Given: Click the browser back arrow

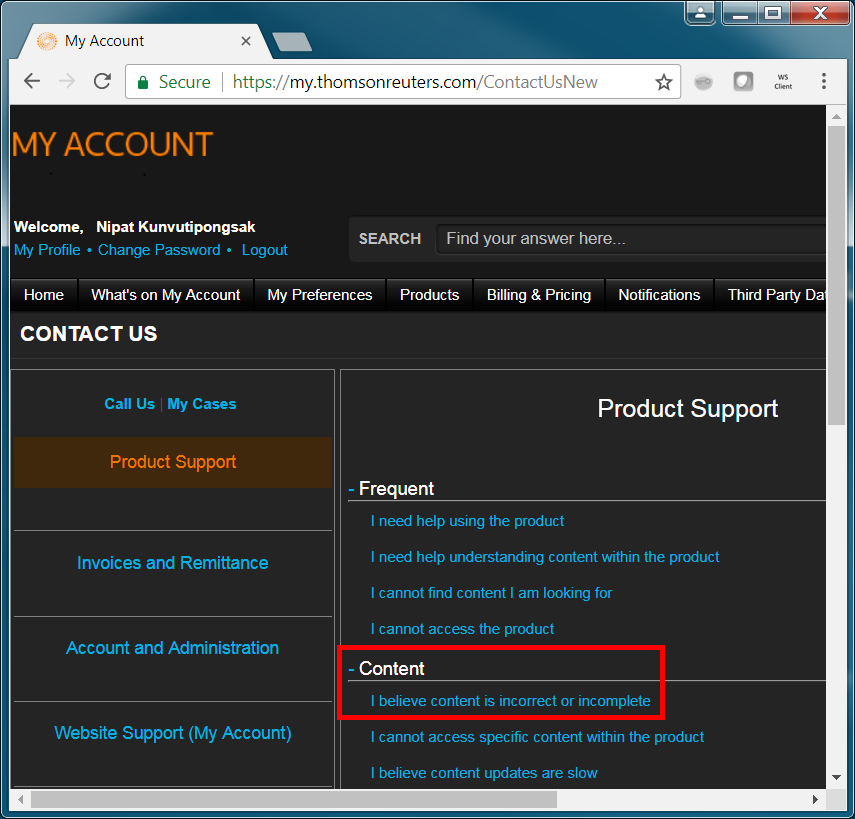Looking at the screenshot, I should click(32, 81).
